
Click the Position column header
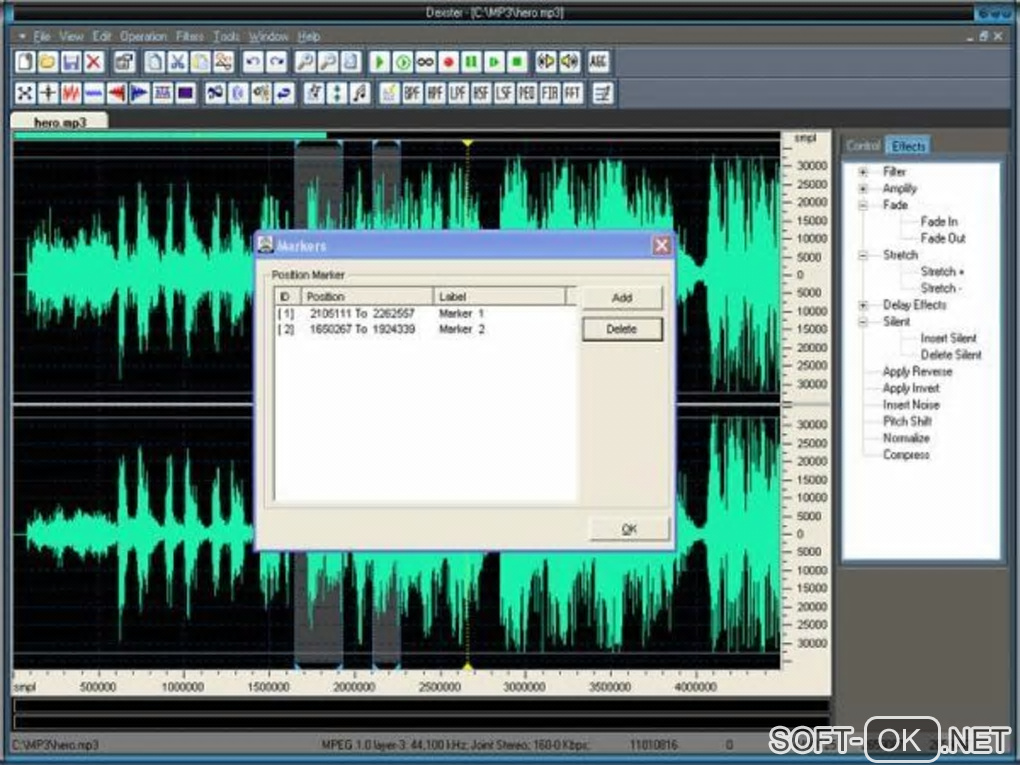tap(367, 297)
